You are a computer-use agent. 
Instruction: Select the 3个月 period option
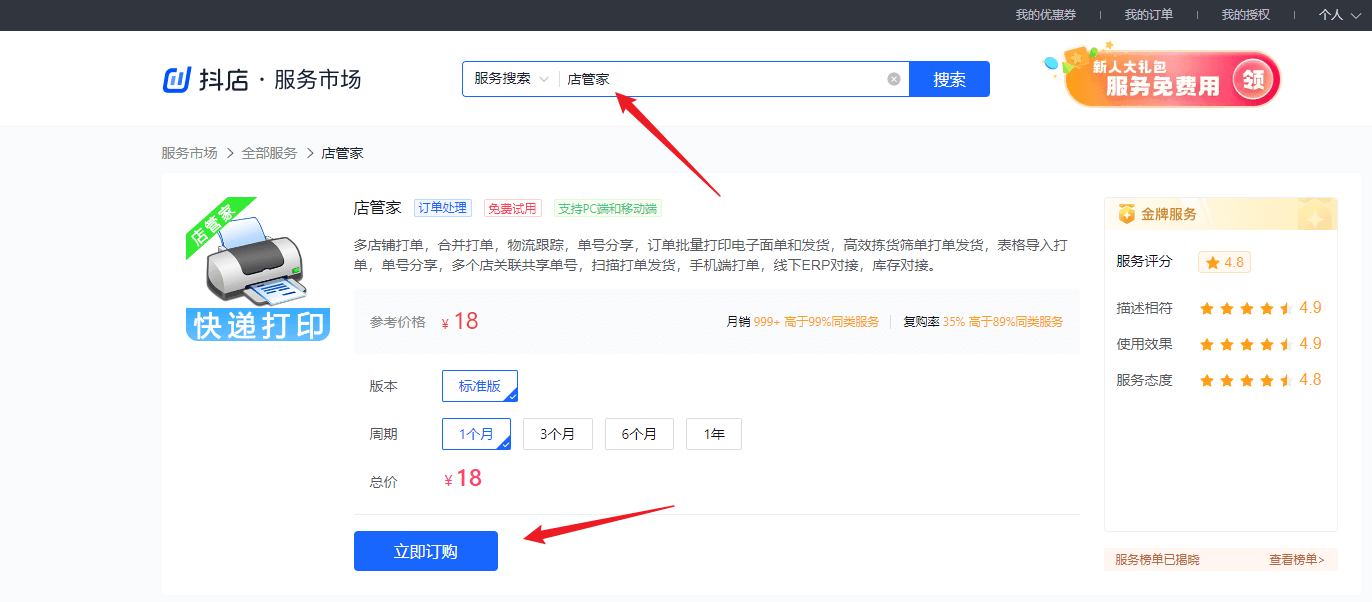557,434
